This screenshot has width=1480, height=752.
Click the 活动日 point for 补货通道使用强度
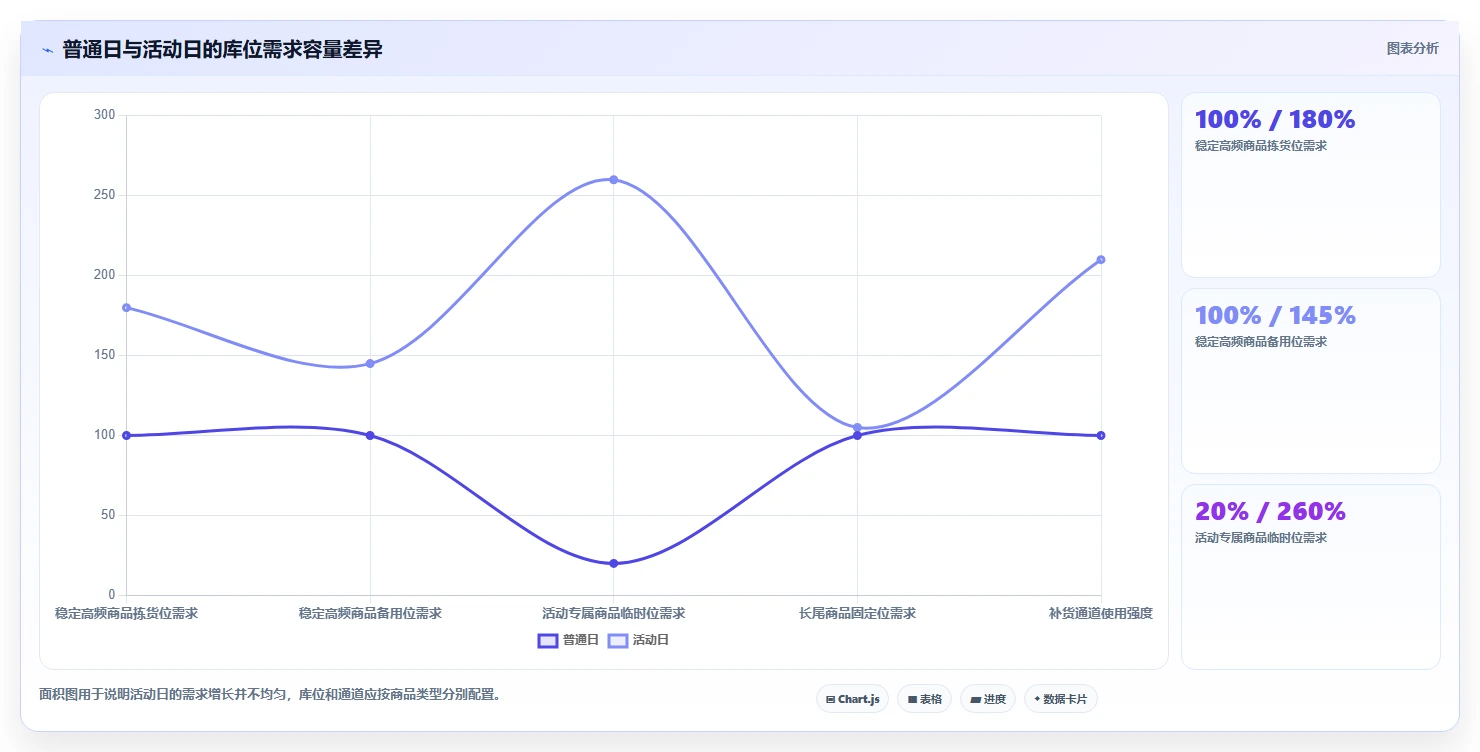(x=1100, y=260)
